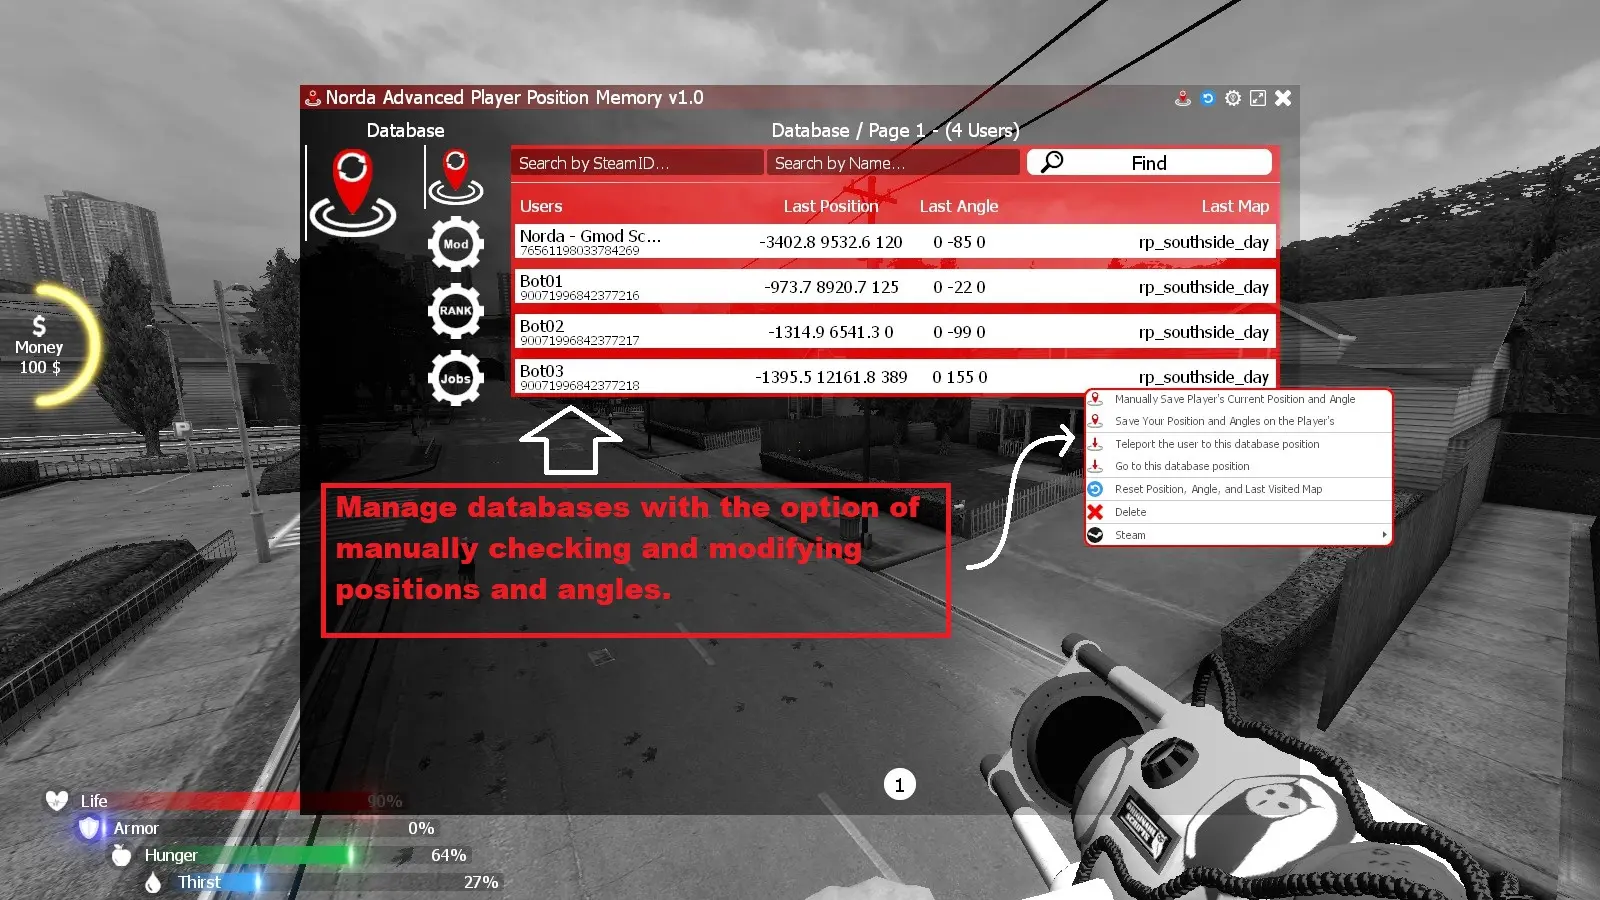Select Manually Save Player's Current Position and Angle

pos(1235,398)
